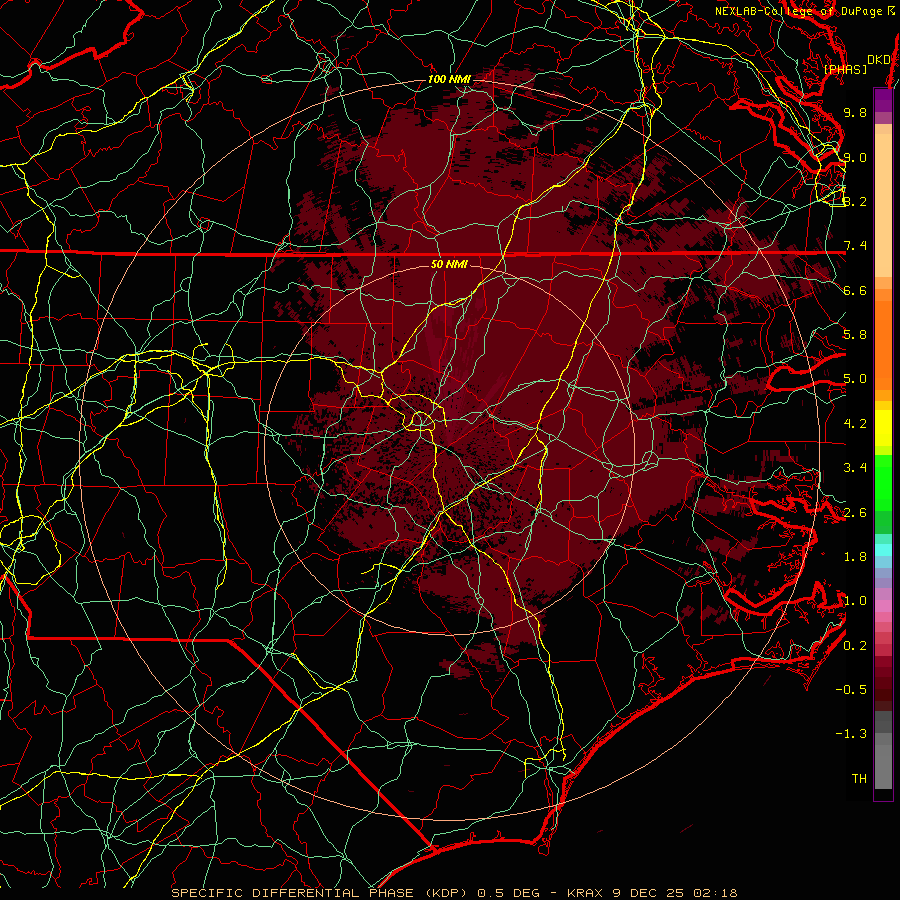Select the pink band near 1.0
Viewport: 900px width, 900px height.
pos(883,606)
